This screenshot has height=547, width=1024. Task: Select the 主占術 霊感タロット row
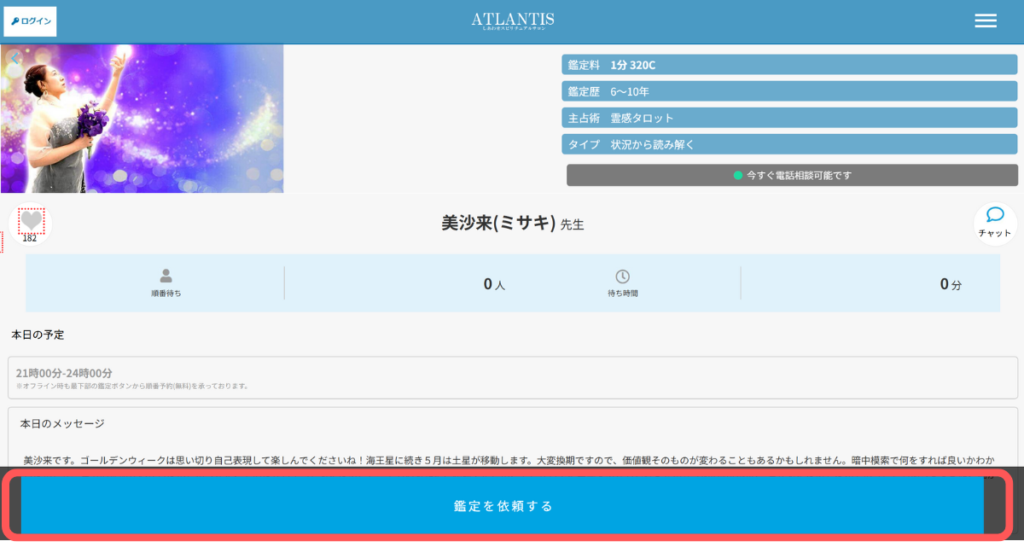point(789,118)
